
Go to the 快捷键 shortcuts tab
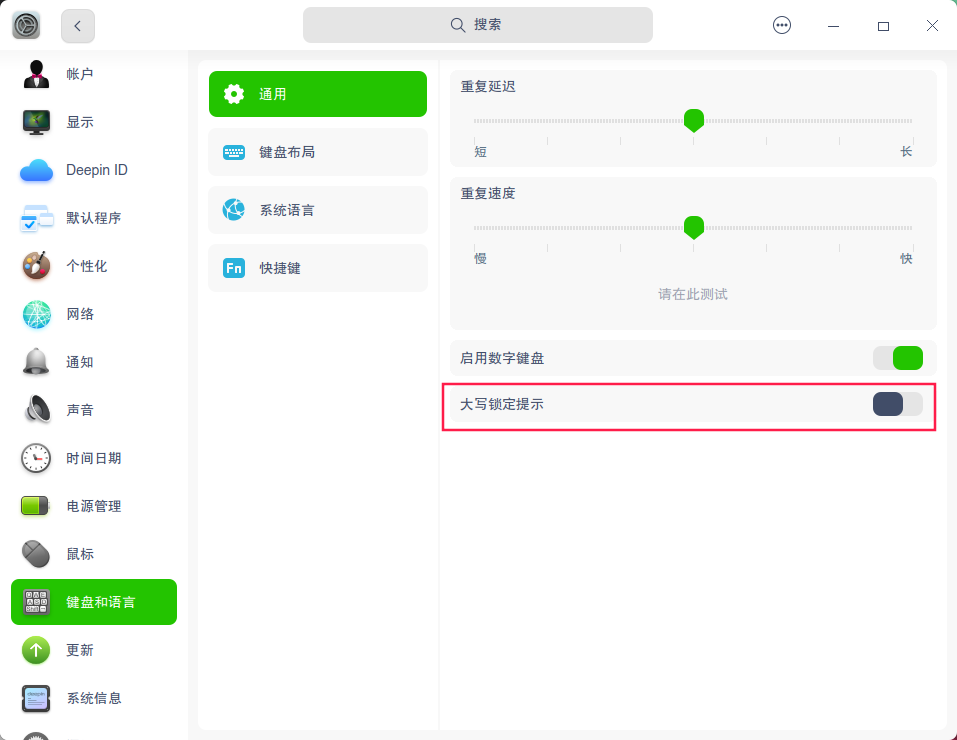pyautogui.click(x=317, y=268)
